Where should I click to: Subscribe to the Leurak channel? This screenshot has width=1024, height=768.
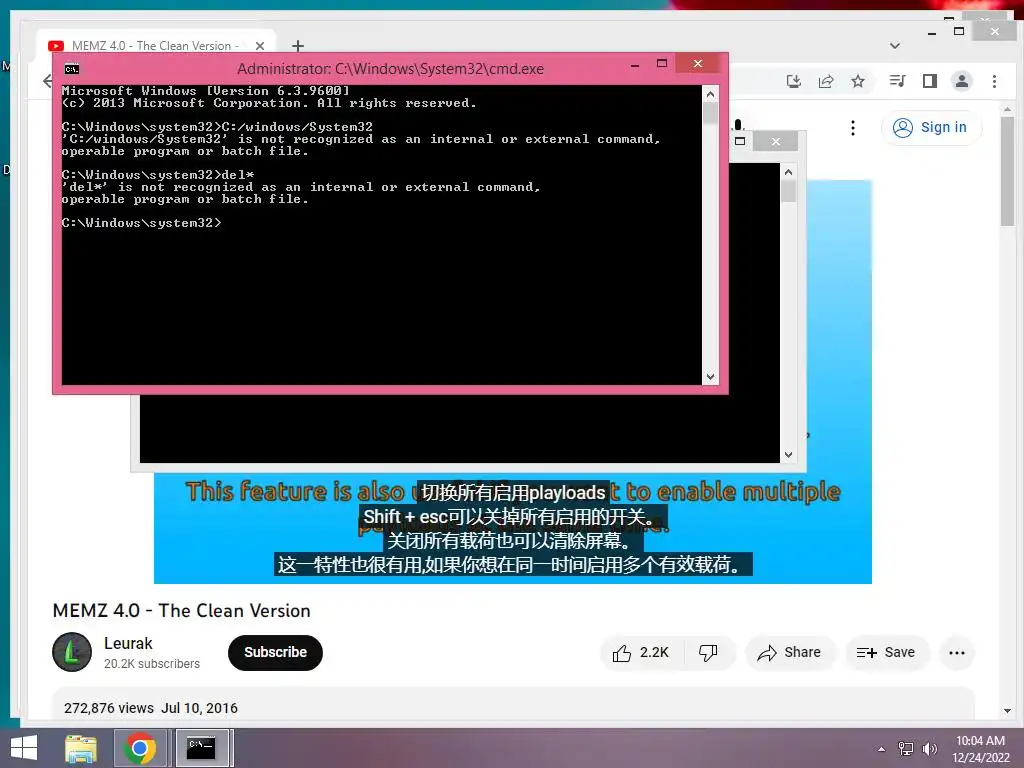[x=275, y=652]
